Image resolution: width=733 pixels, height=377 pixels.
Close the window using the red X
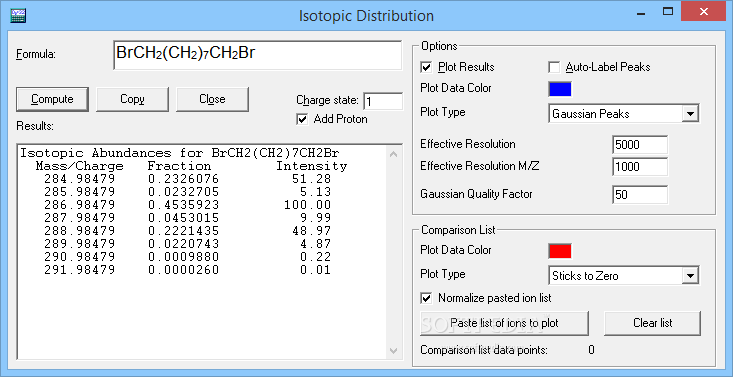click(x=704, y=12)
